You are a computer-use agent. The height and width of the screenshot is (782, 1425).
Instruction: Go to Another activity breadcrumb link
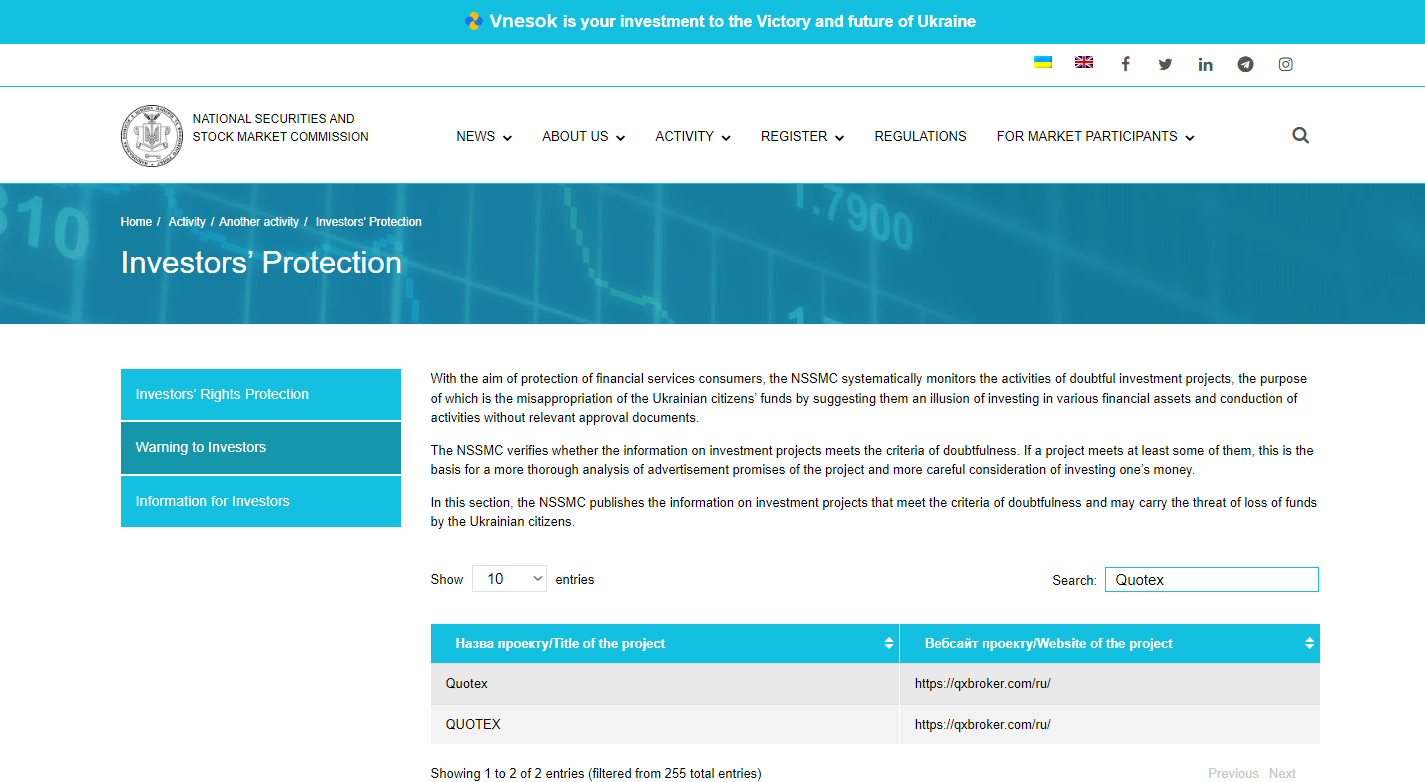pos(259,222)
